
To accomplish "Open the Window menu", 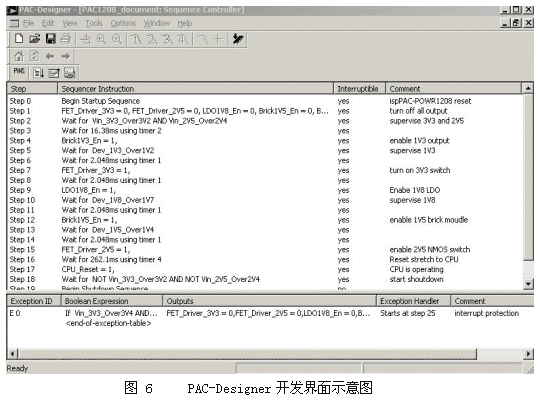I will click(157, 23).
